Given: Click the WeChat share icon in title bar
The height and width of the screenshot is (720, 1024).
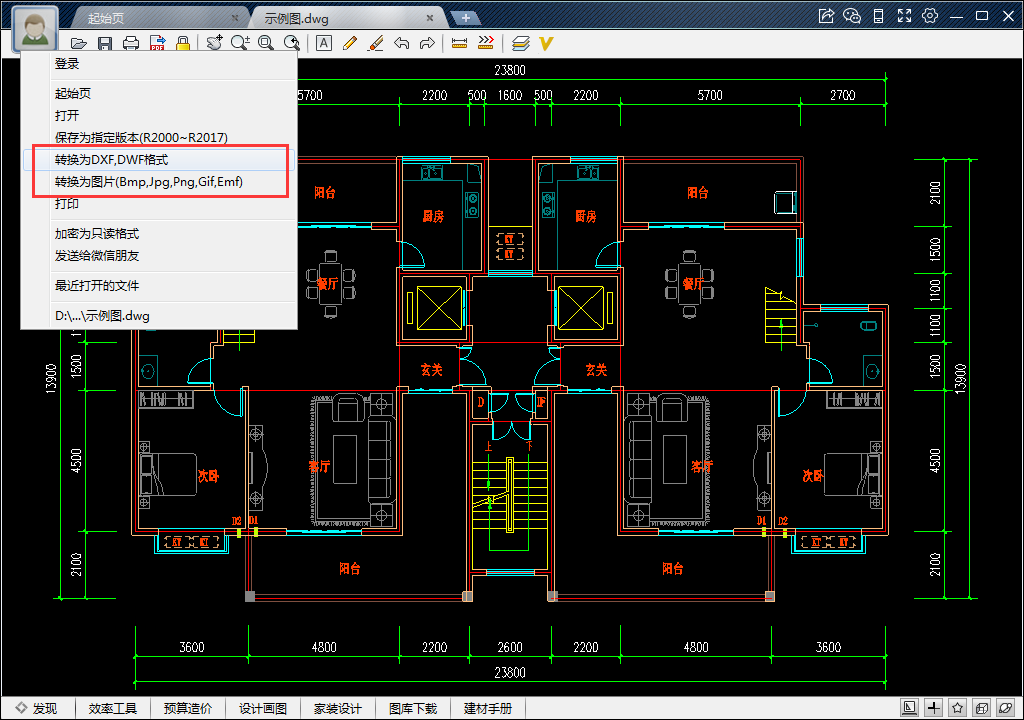Looking at the screenshot, I should [852, 16].
